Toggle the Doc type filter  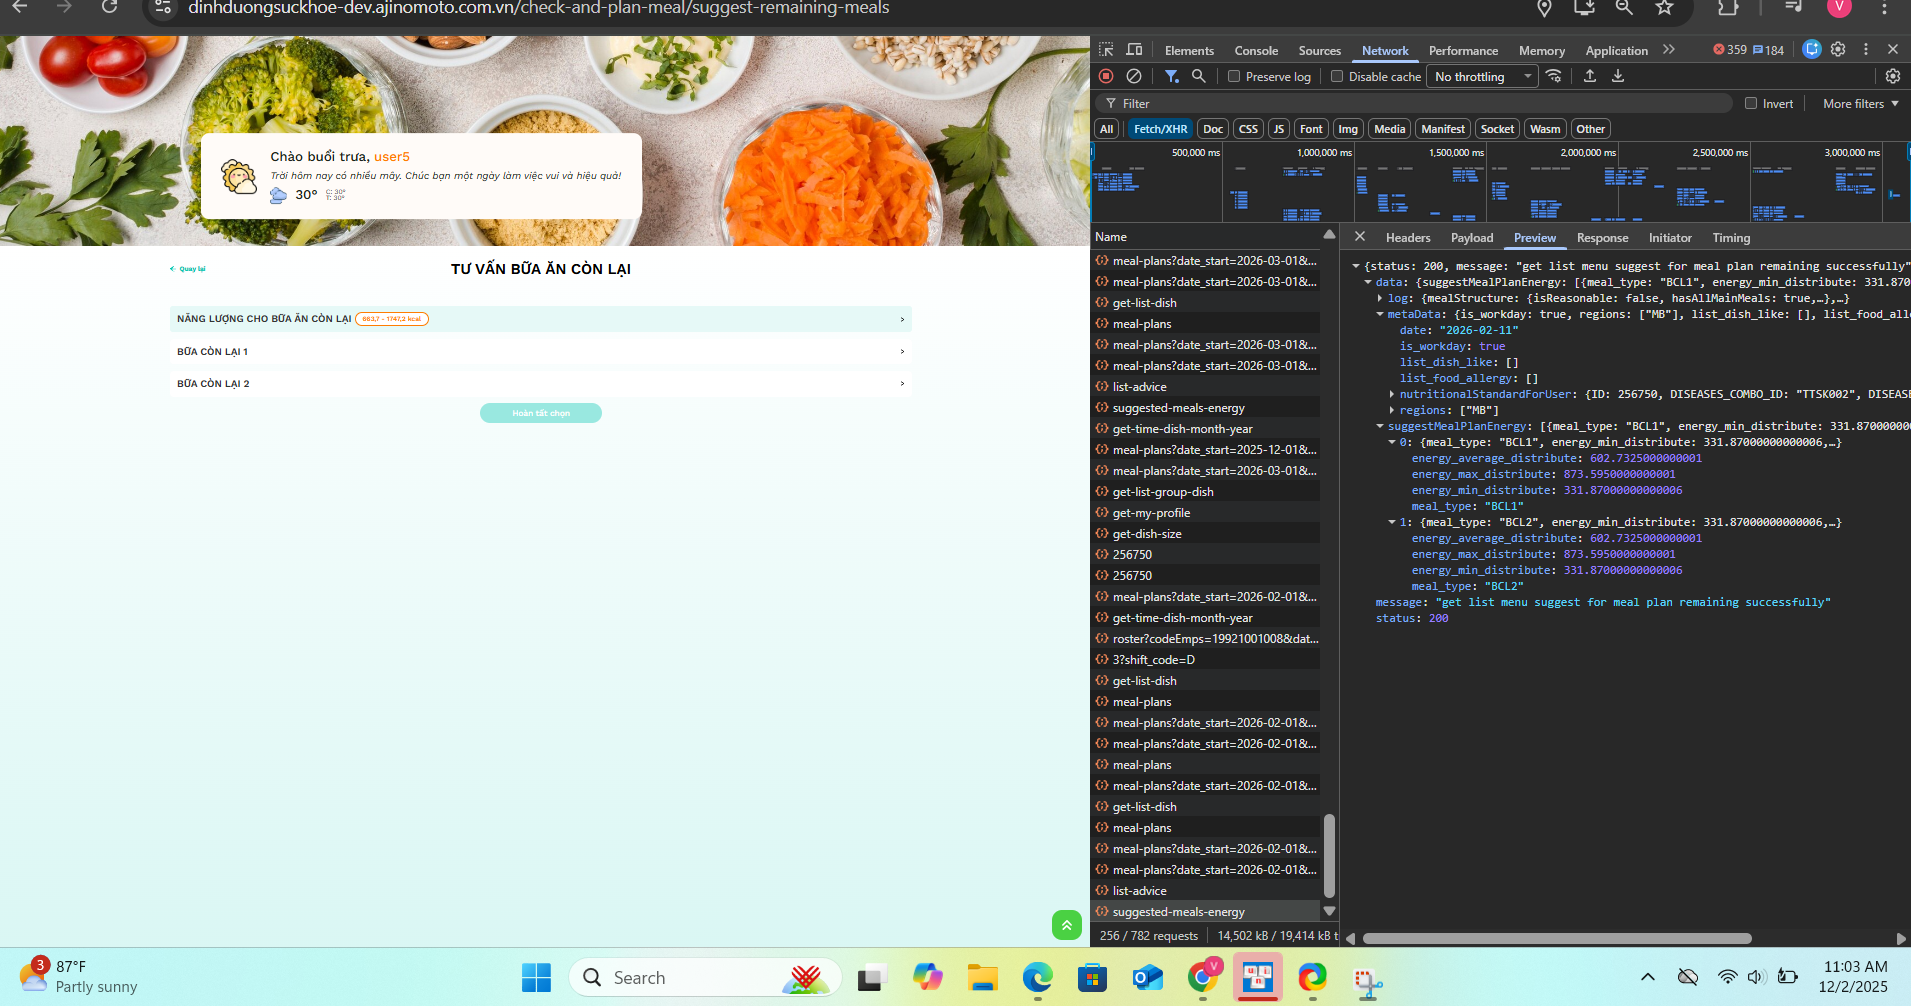click(1213, 129)
